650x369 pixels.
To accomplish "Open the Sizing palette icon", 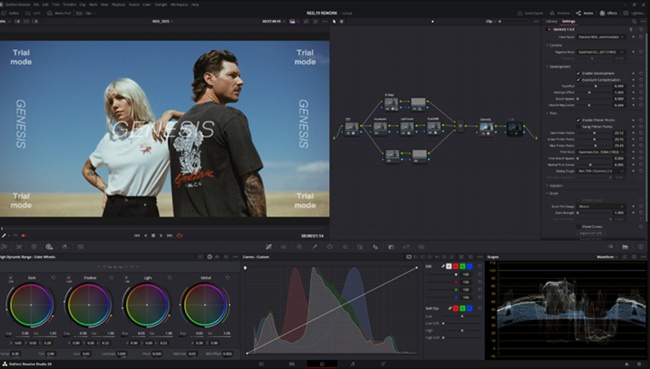I will click(406, 247).
